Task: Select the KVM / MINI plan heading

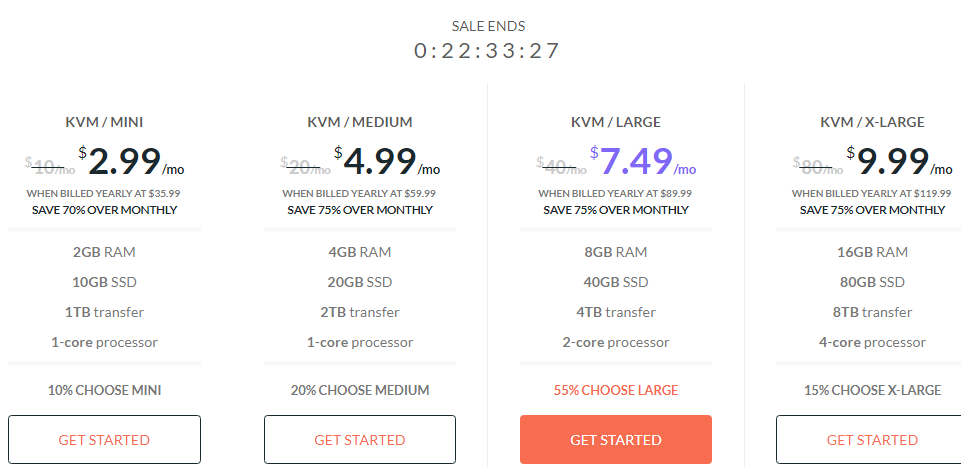Action: coord(104,122)
